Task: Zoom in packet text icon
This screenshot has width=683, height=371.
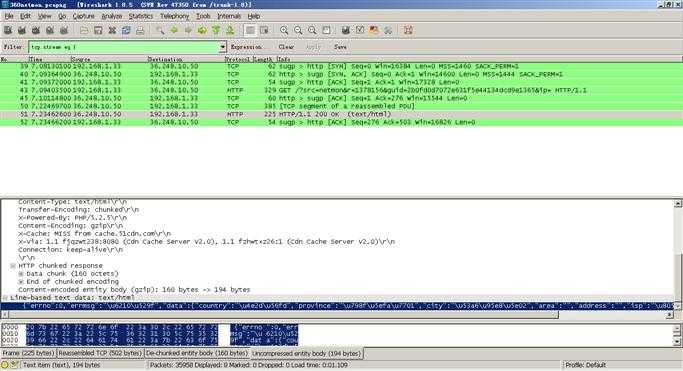Action: coord(284,30)
